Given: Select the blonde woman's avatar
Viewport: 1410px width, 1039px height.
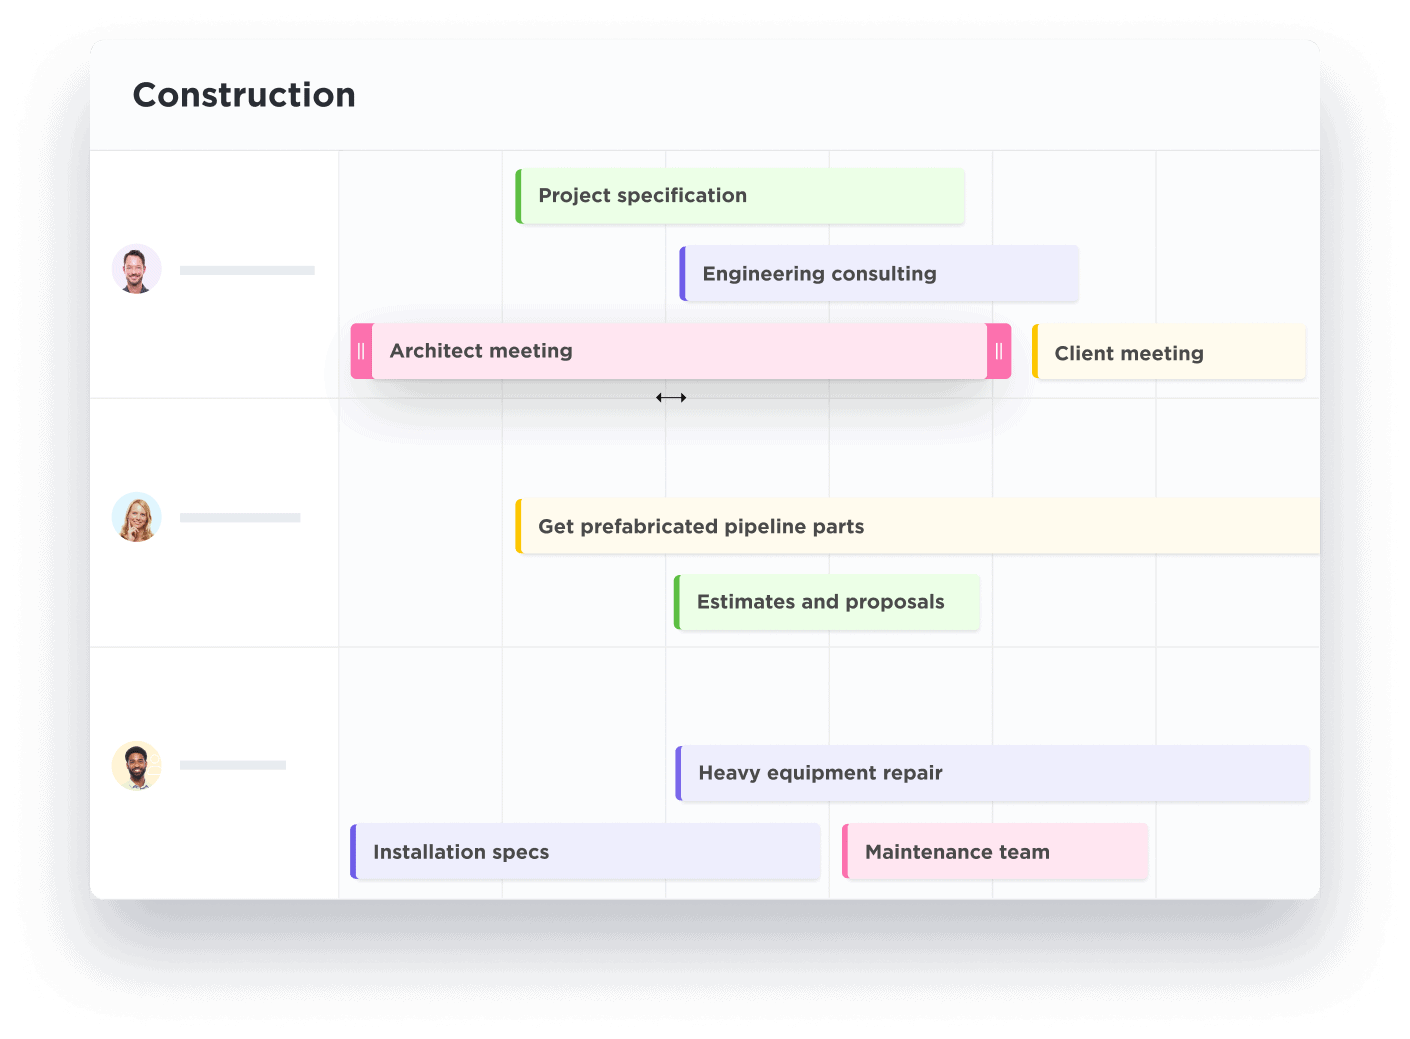Looking at the screenshot, I should click(137, 517).
